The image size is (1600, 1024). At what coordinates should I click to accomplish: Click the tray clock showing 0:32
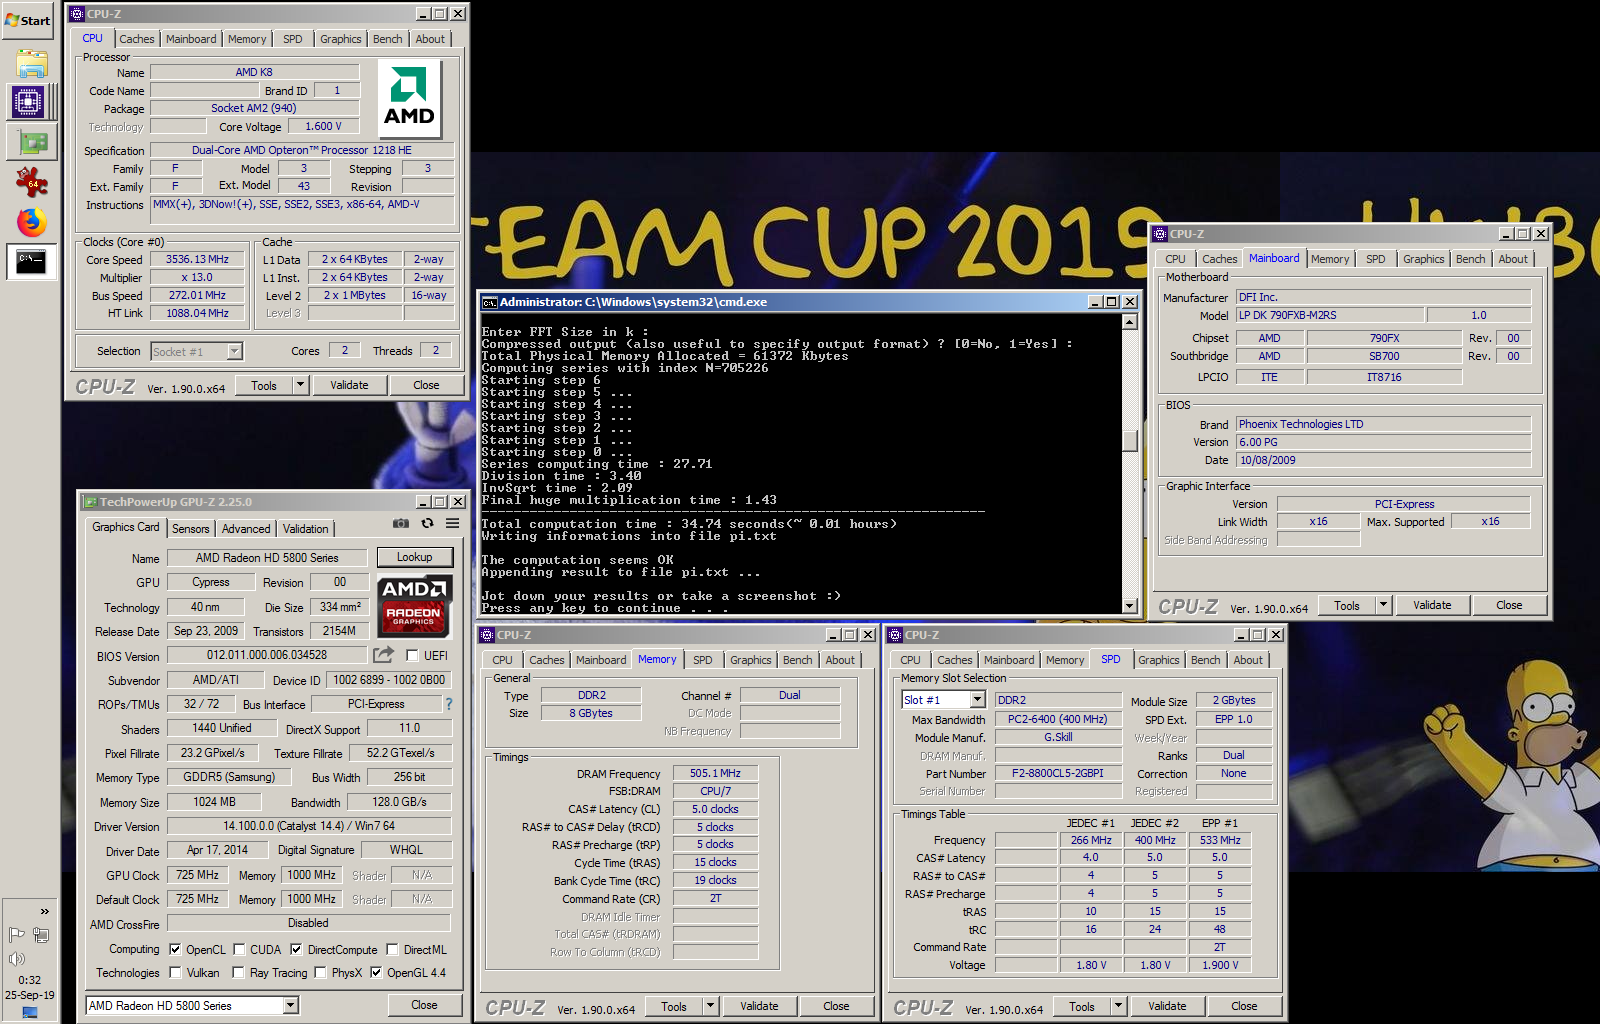[30, 980]
